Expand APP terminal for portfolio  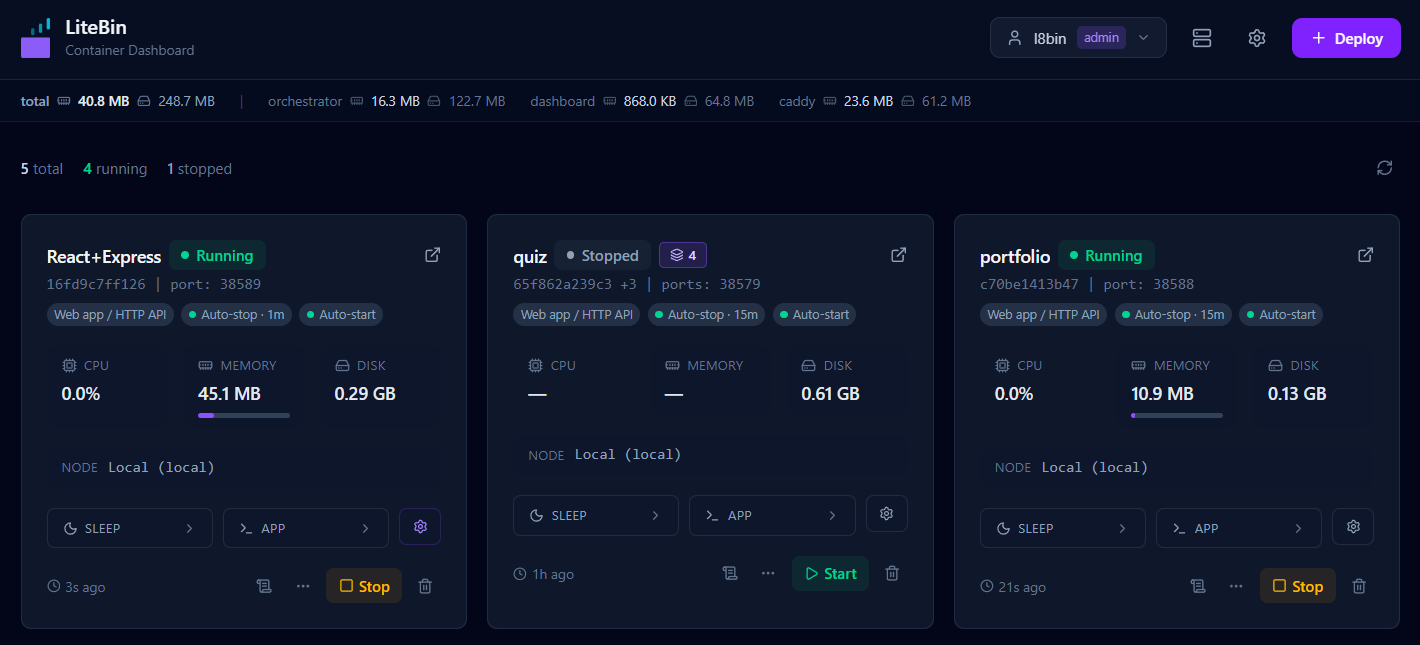[x=1239, y=528]
